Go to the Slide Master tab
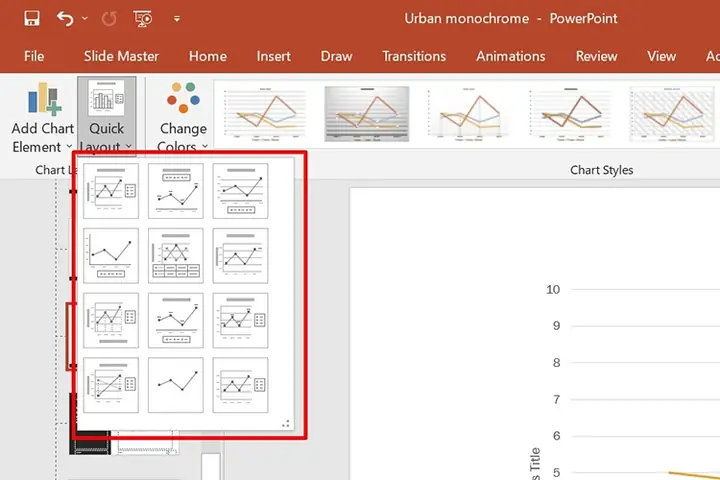The height and width of the screenshot is (480, 720). 121,56
